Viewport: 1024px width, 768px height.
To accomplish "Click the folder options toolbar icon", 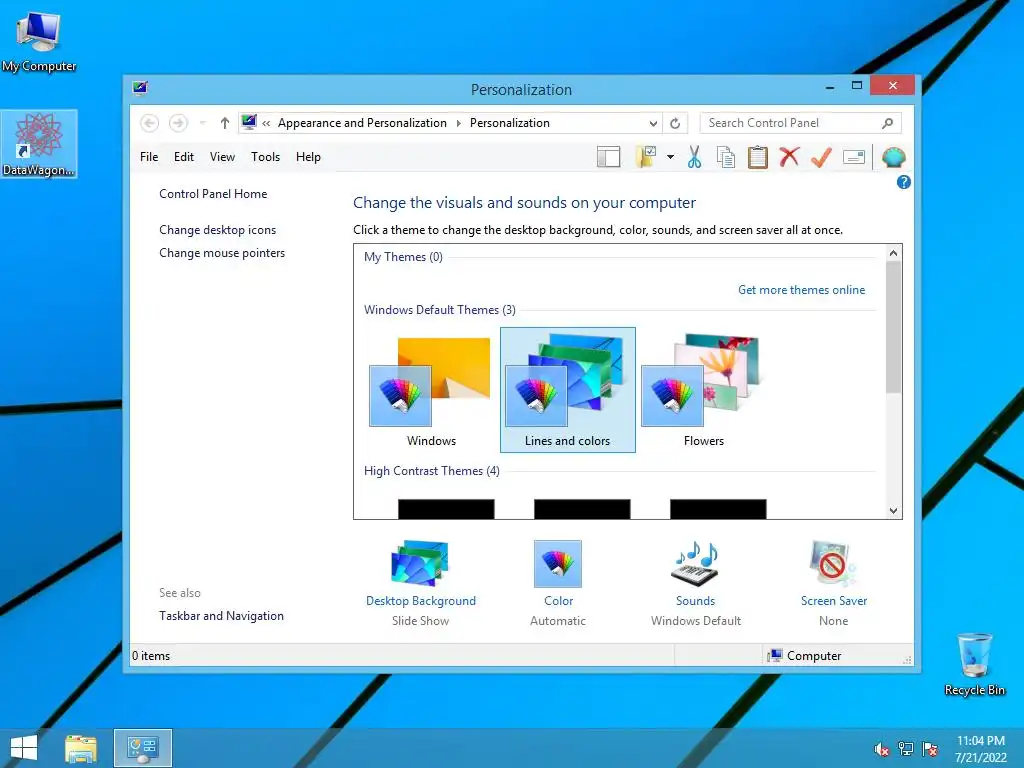I will click(646, 157).
